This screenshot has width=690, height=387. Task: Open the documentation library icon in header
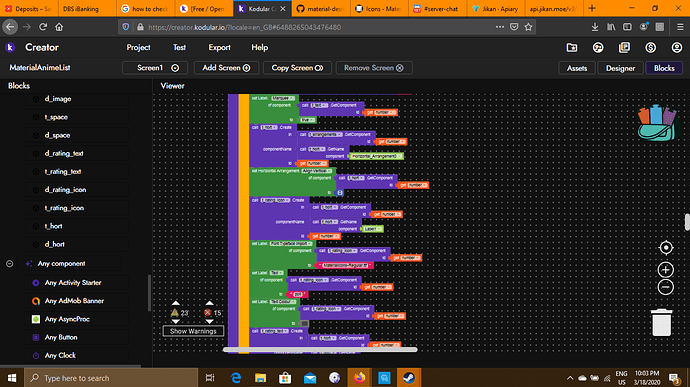(x=624, y=48)
